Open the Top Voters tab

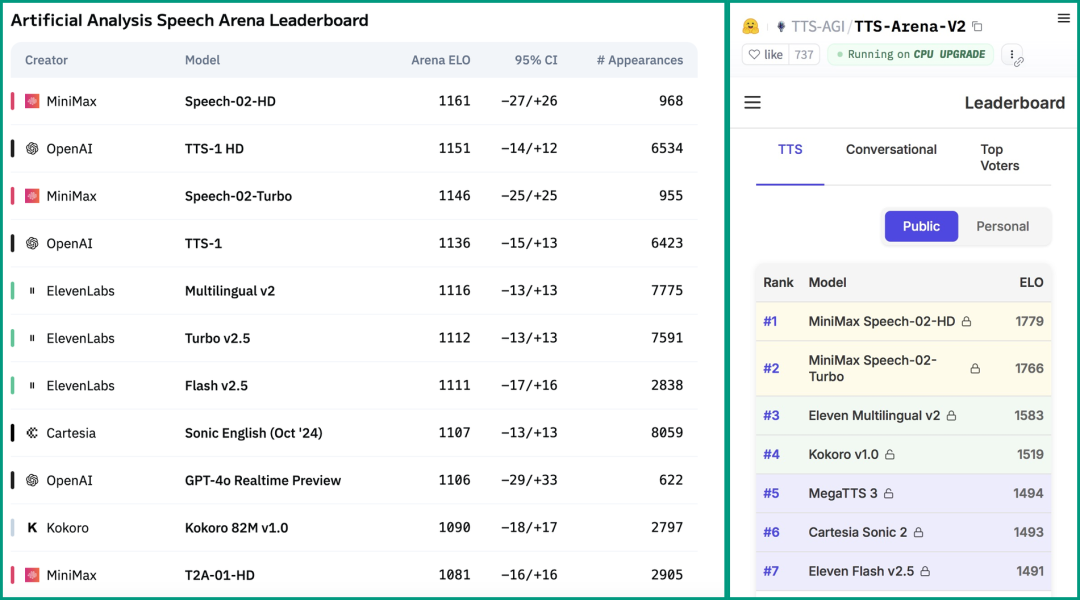(999, 158)
